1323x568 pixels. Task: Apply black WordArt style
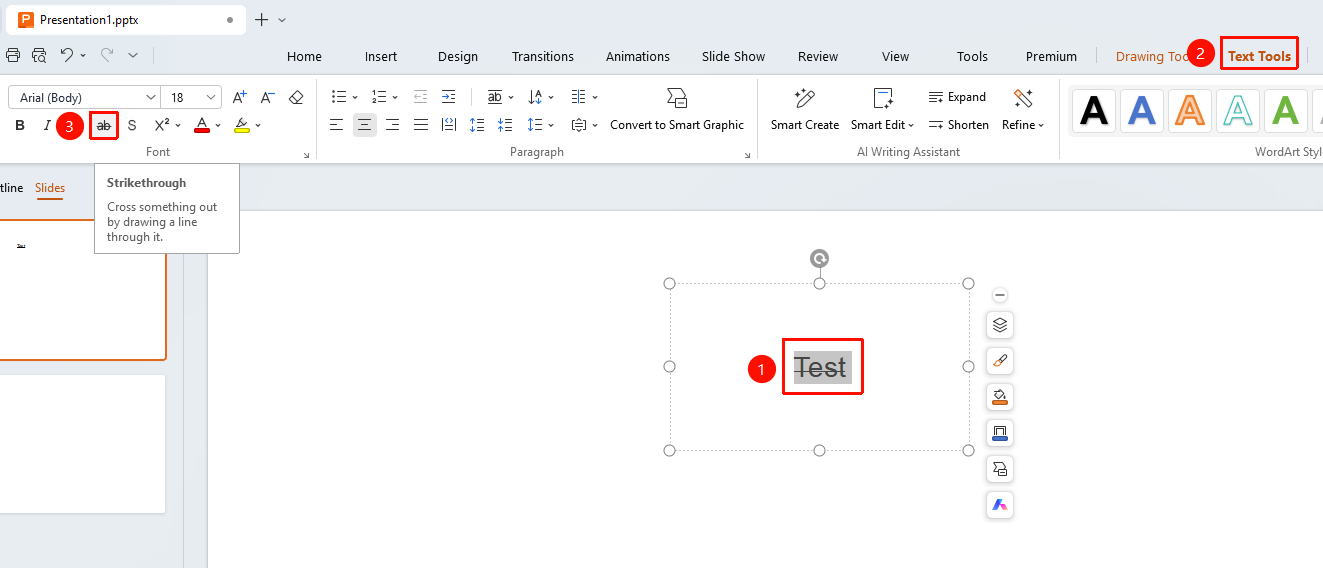(1095, 111)
